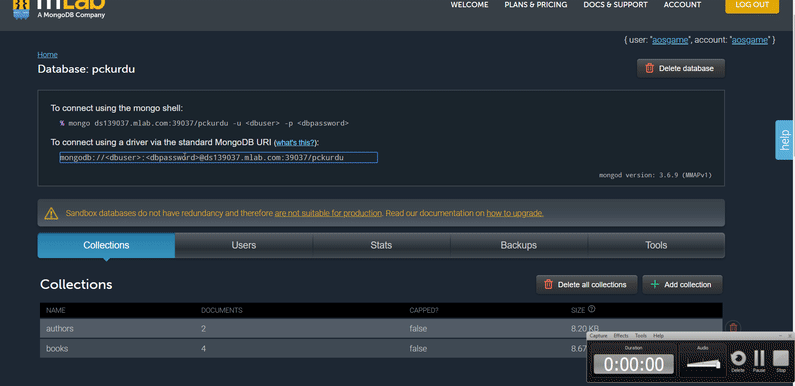Screen dimensions: 795x386
Task: Click documents count 2 for authors
Action: coord(203,329)
